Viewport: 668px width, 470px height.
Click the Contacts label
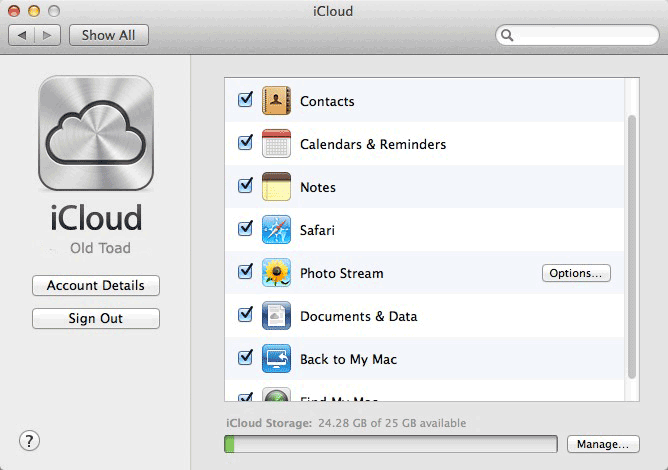click(x=327, y=101)
